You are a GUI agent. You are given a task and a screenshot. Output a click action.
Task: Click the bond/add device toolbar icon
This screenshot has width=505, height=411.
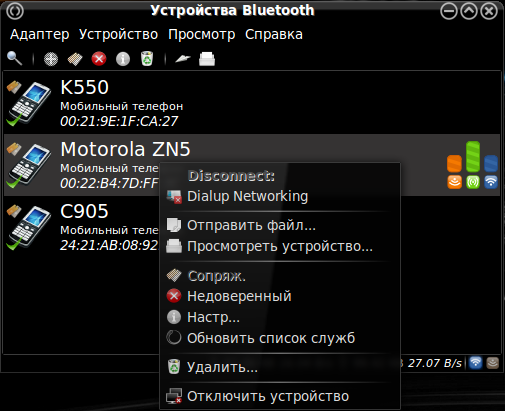(51, 59)
